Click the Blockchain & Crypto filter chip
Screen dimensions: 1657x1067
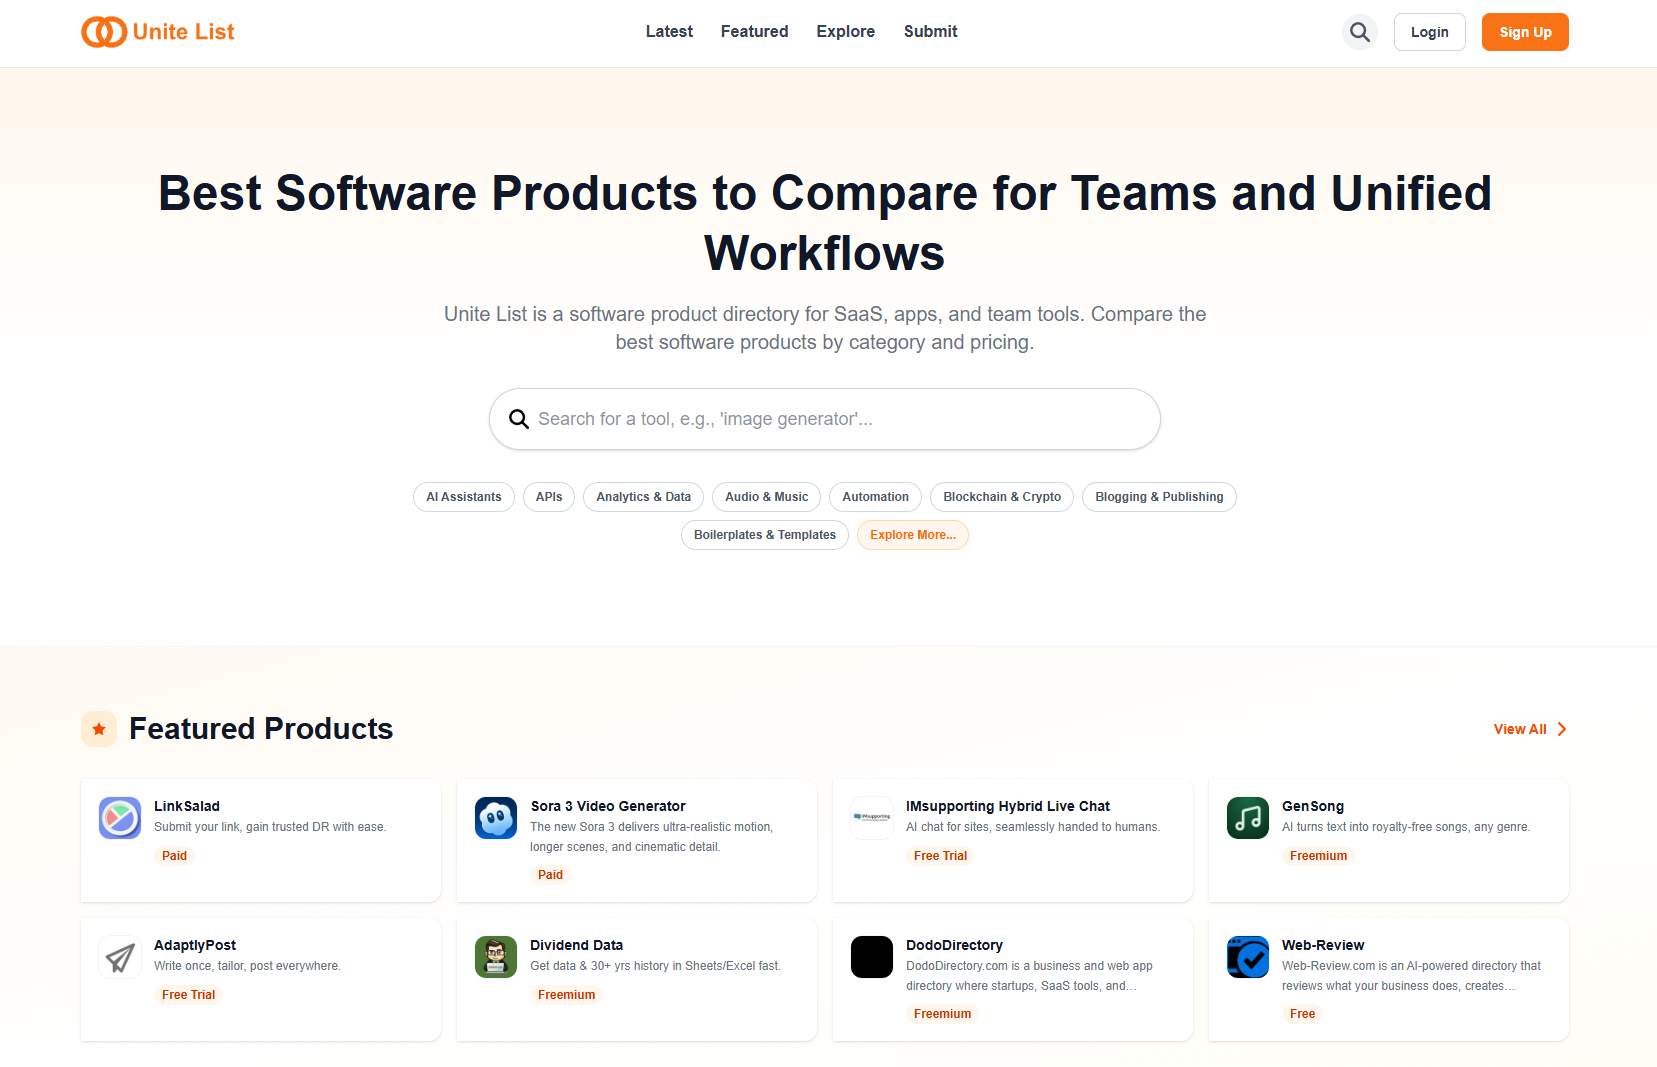1001,497
